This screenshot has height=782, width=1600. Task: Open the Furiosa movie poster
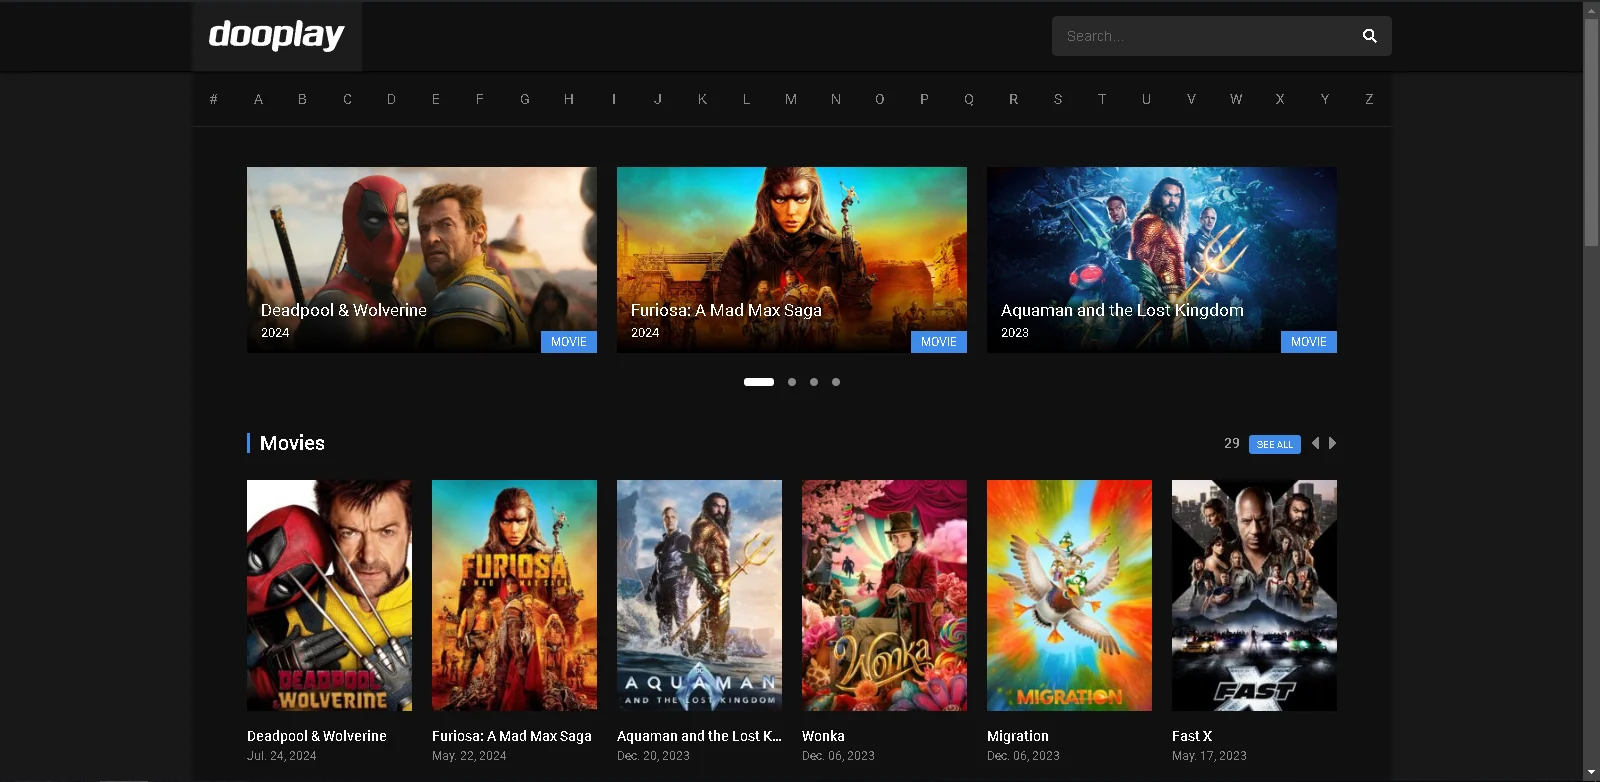514,595
